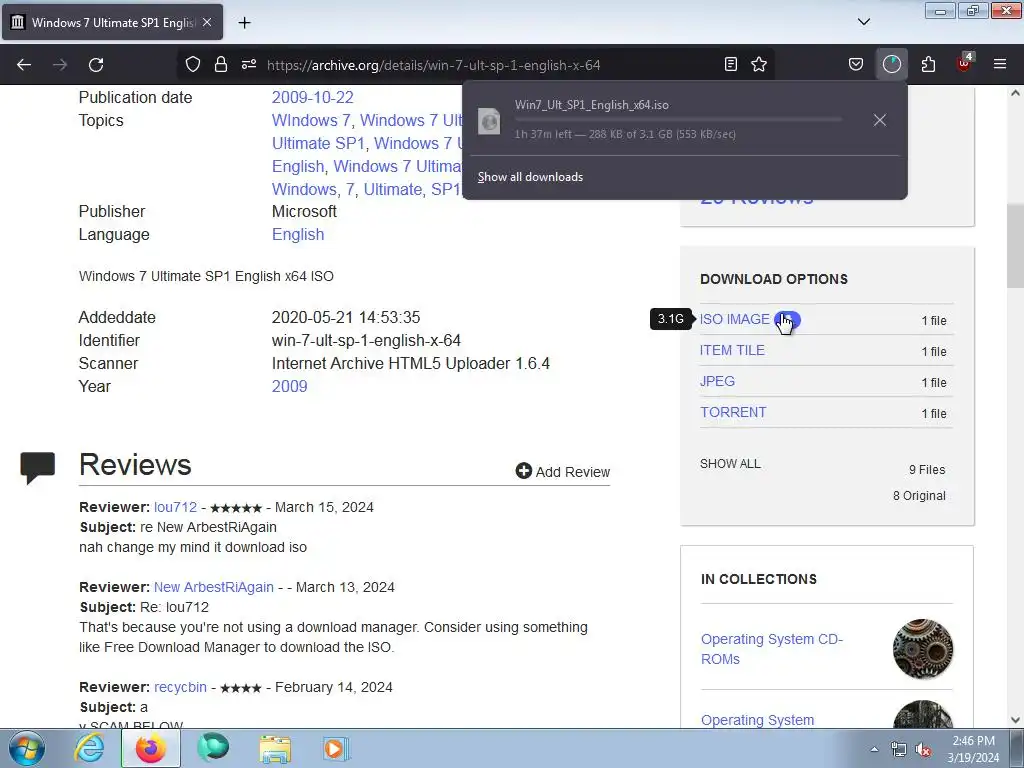Expand the list all tabs chevron
1024x768 pixels.
pyautogui.click(x=864, y=22)
